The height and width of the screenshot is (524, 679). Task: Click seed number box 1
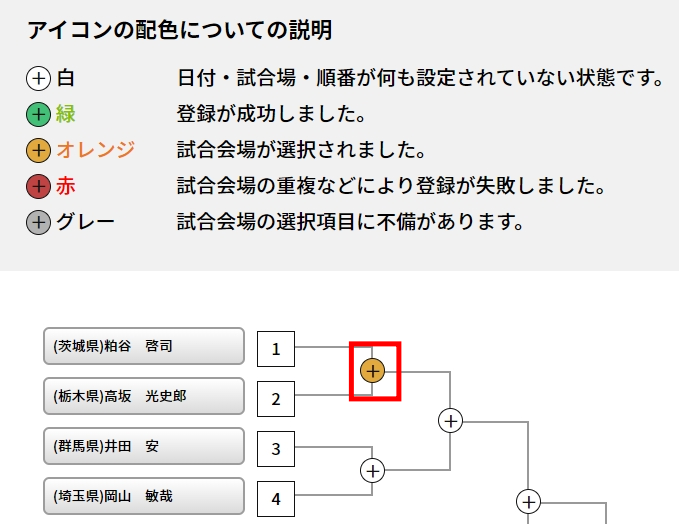[276, 350]
